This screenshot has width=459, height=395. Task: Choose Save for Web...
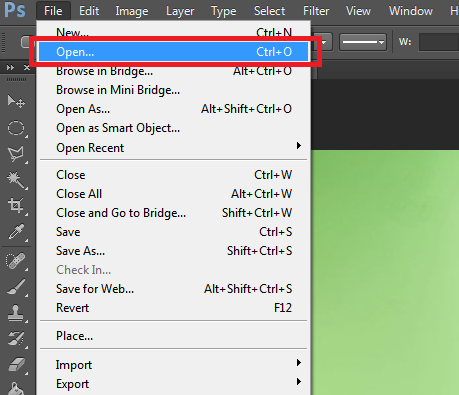173,289
